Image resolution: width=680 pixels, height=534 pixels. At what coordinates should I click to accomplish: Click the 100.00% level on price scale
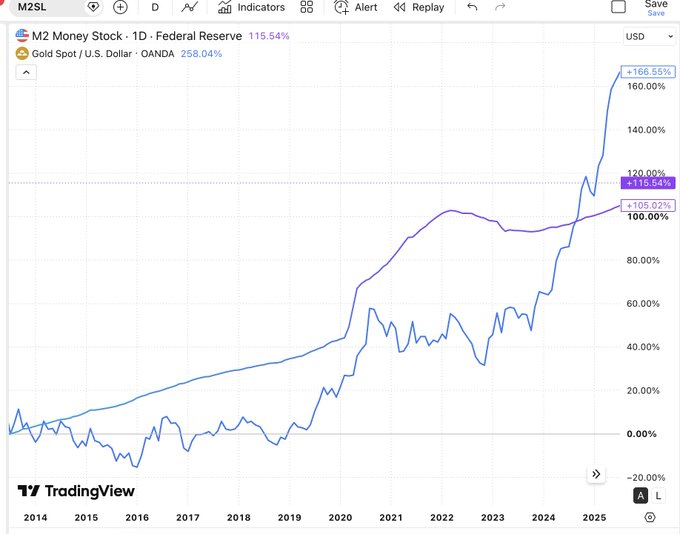point(647,216)
